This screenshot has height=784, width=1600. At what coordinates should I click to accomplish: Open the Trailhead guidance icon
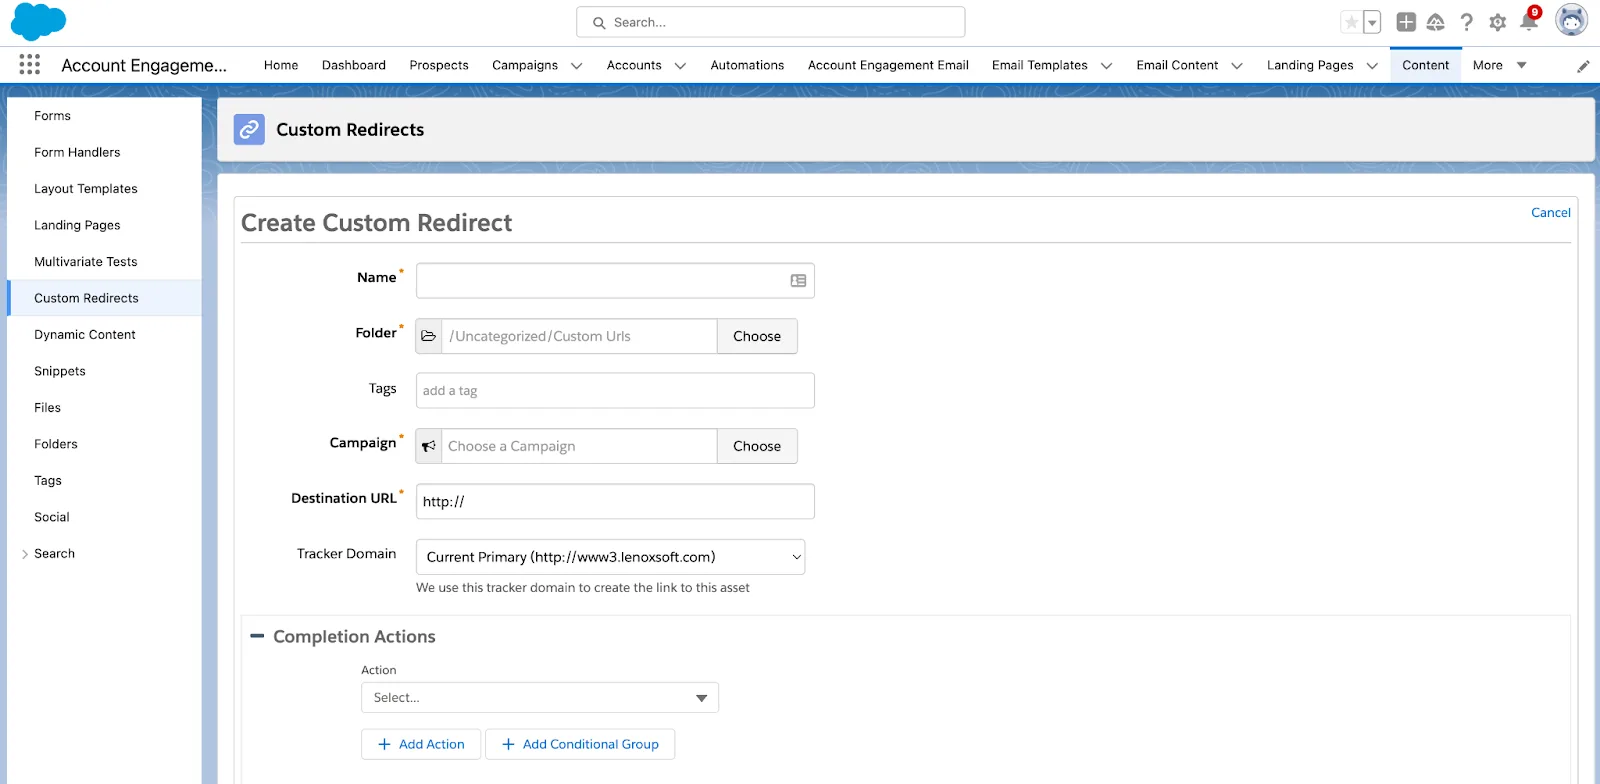(1436, 22)
